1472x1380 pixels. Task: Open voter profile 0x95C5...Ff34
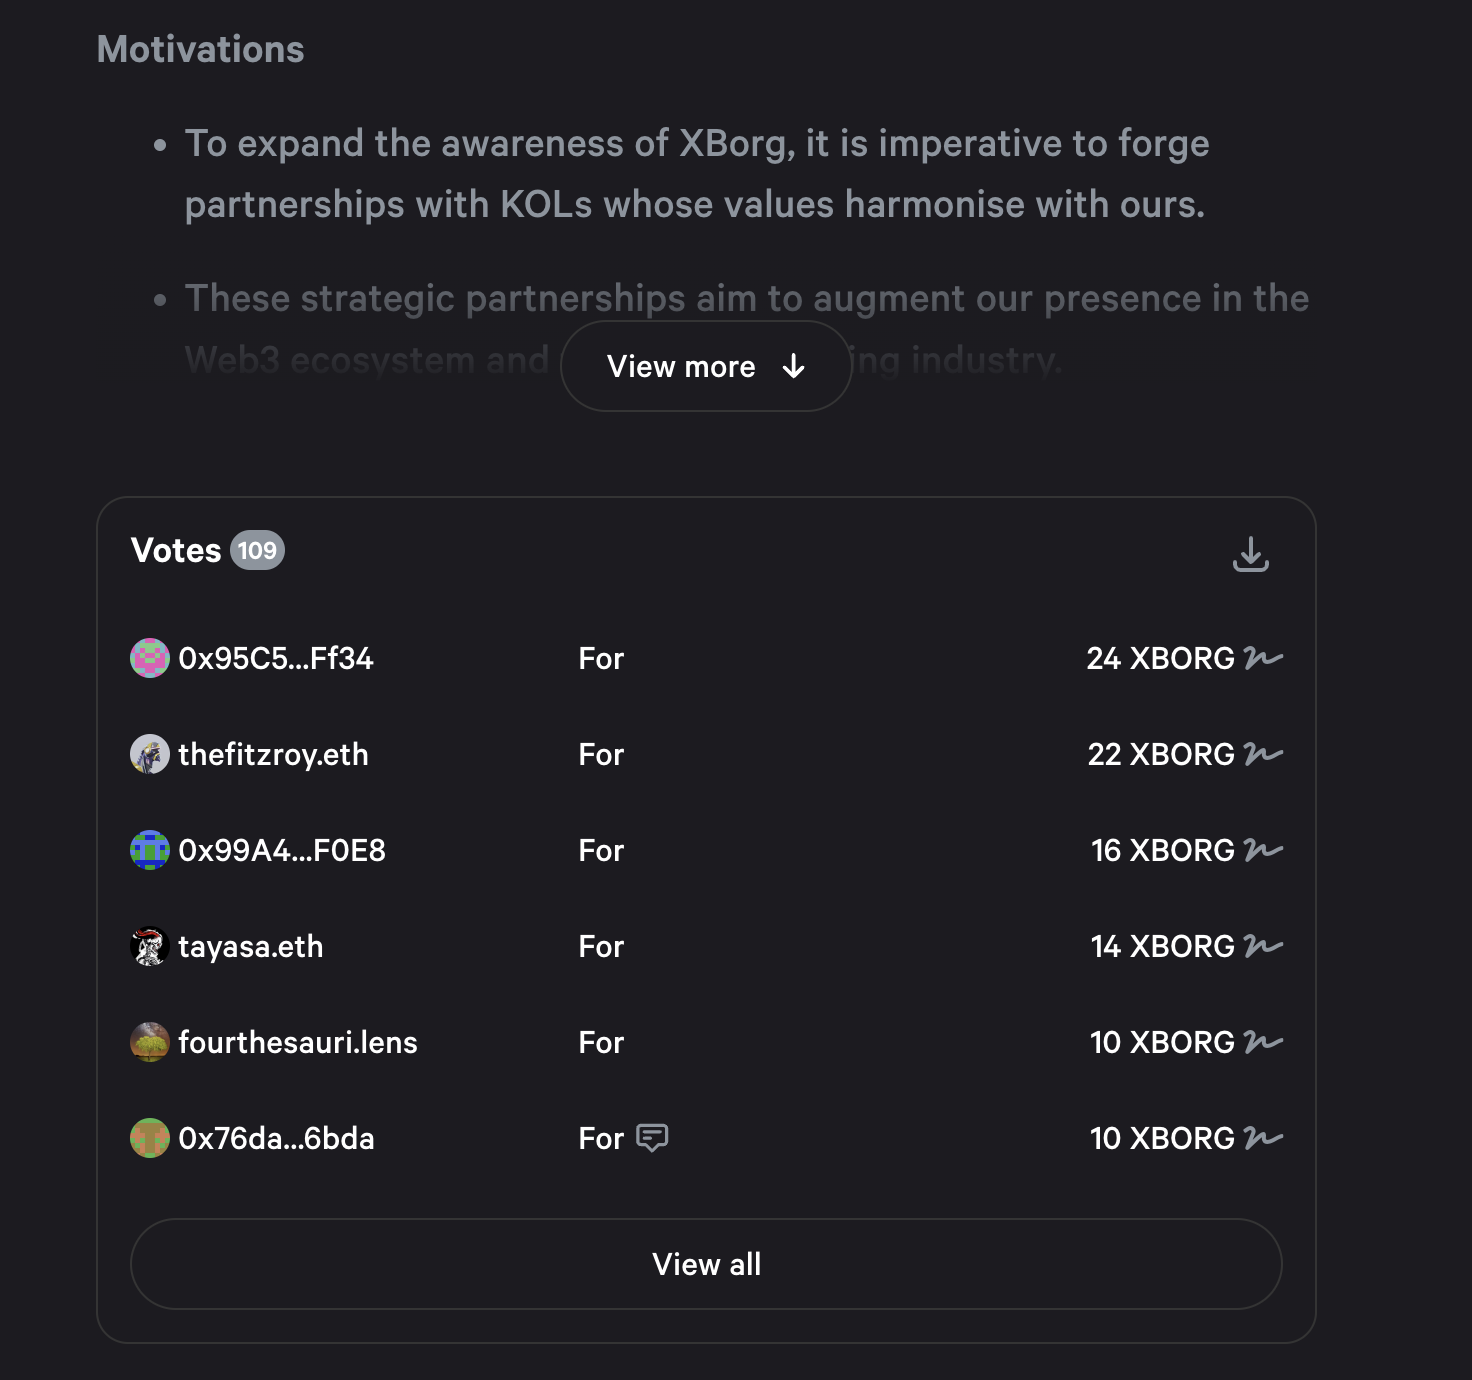click(276, 658)
